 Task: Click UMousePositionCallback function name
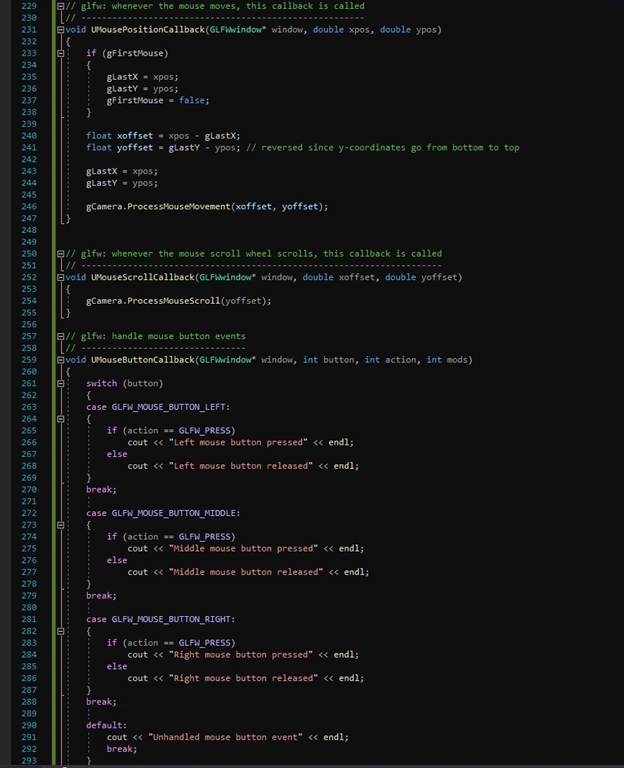(147, 30)
